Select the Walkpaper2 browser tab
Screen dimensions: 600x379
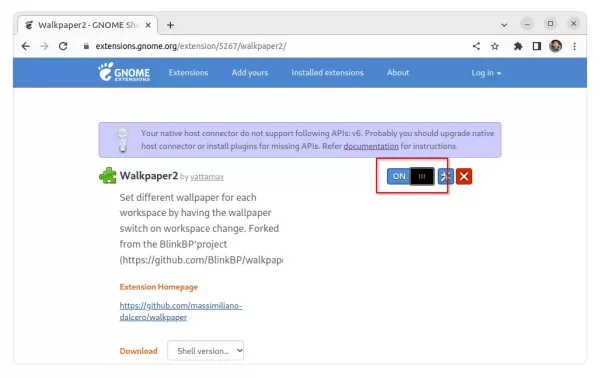88,25
